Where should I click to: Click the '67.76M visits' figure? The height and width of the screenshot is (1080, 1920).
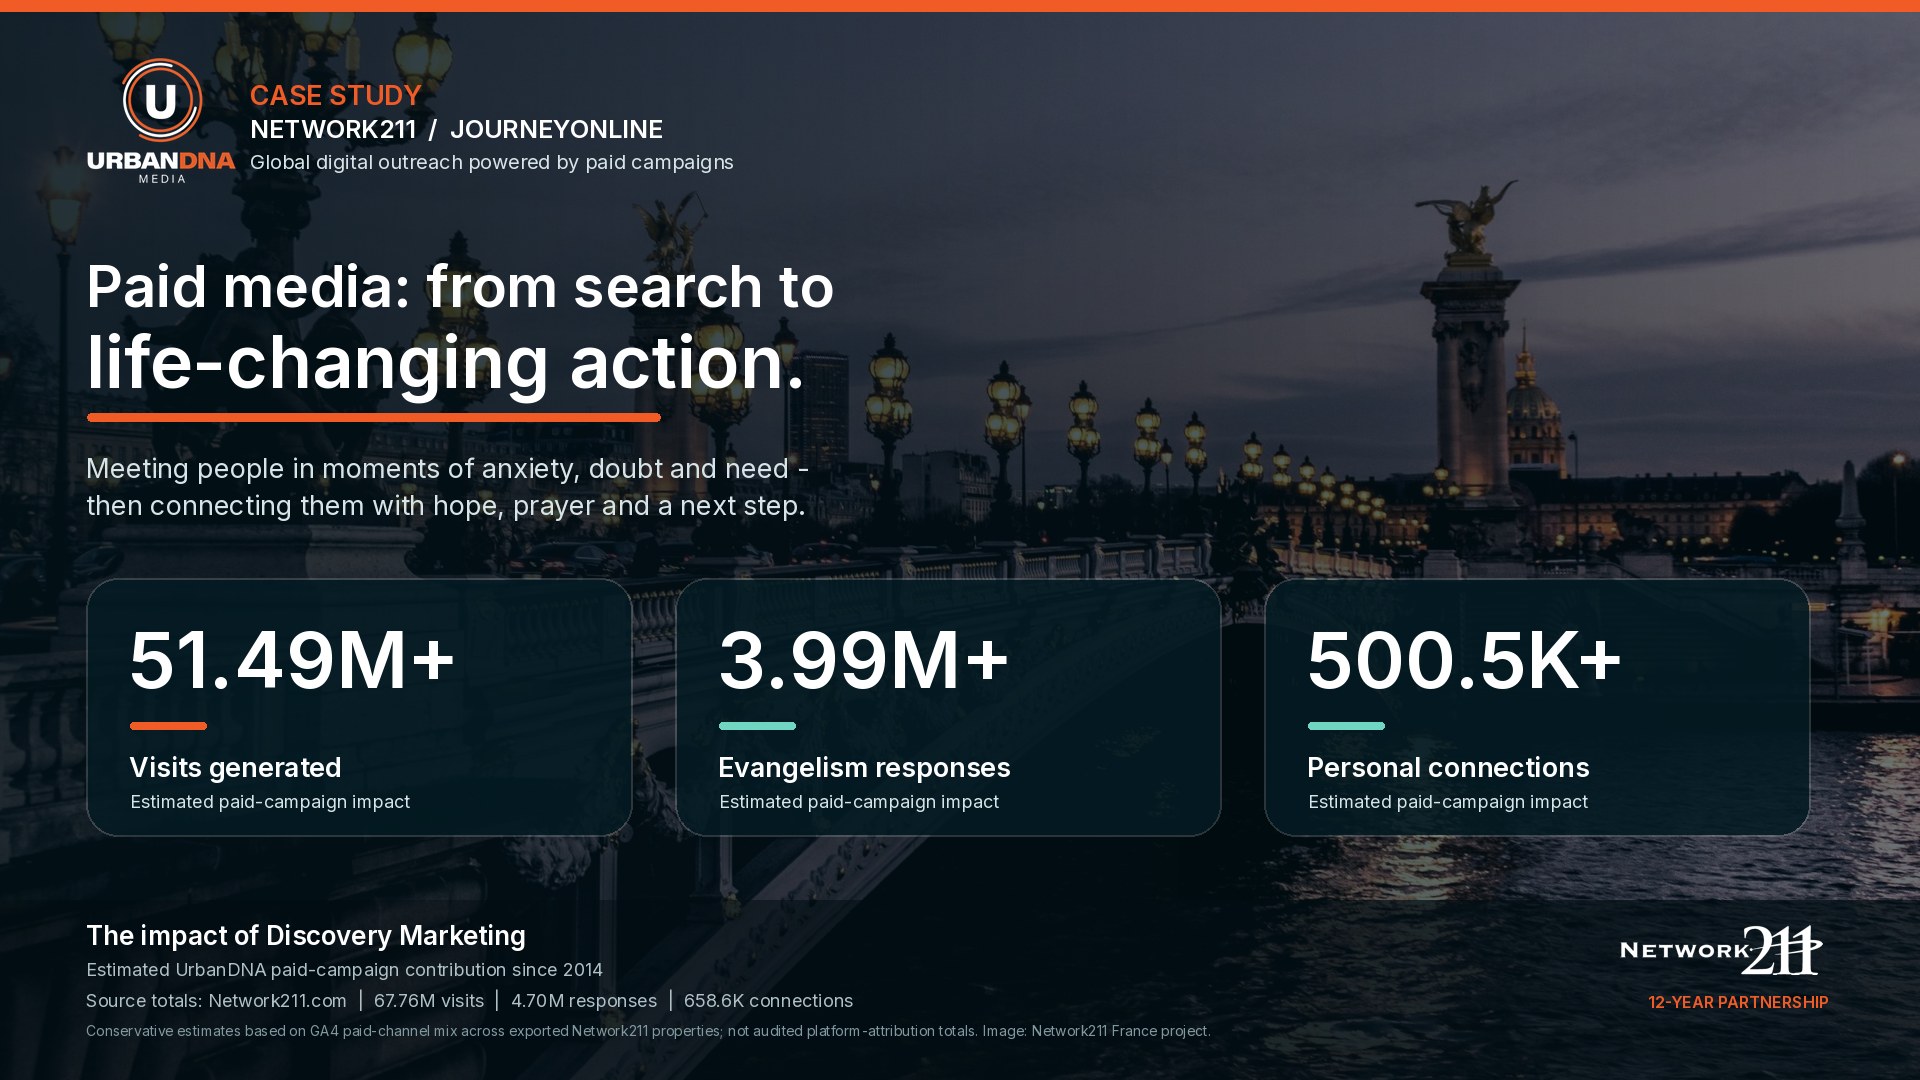click(x=429, y=1001)
